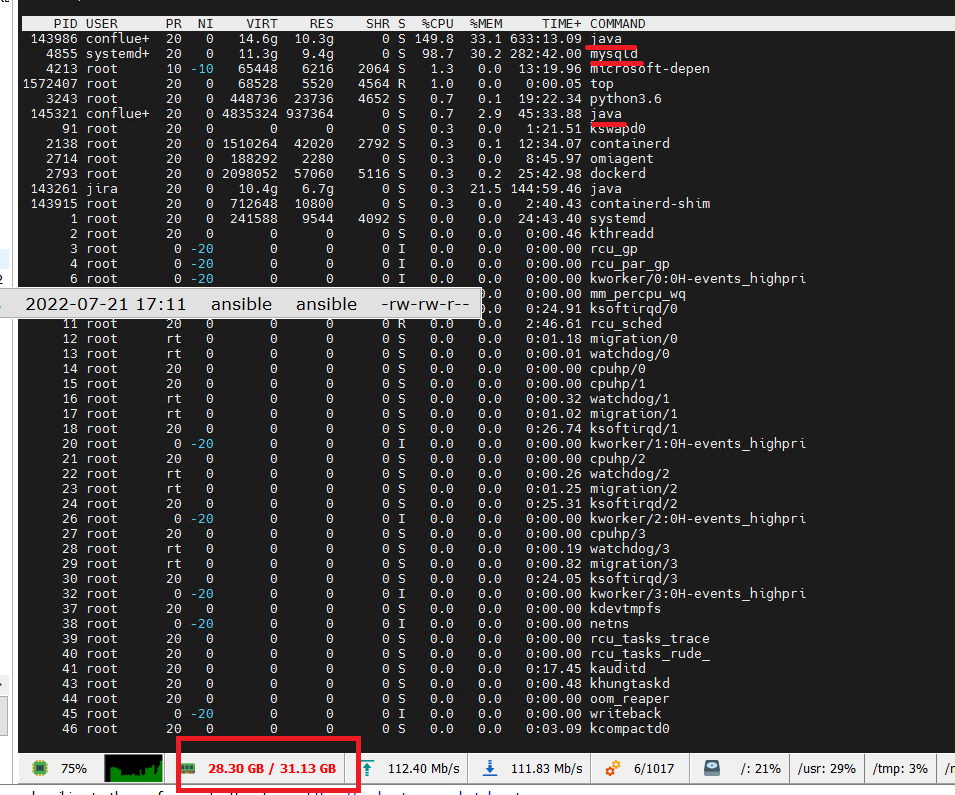
Task: Select the 75% CPU usage value
Action: click(x=74, y=769)
